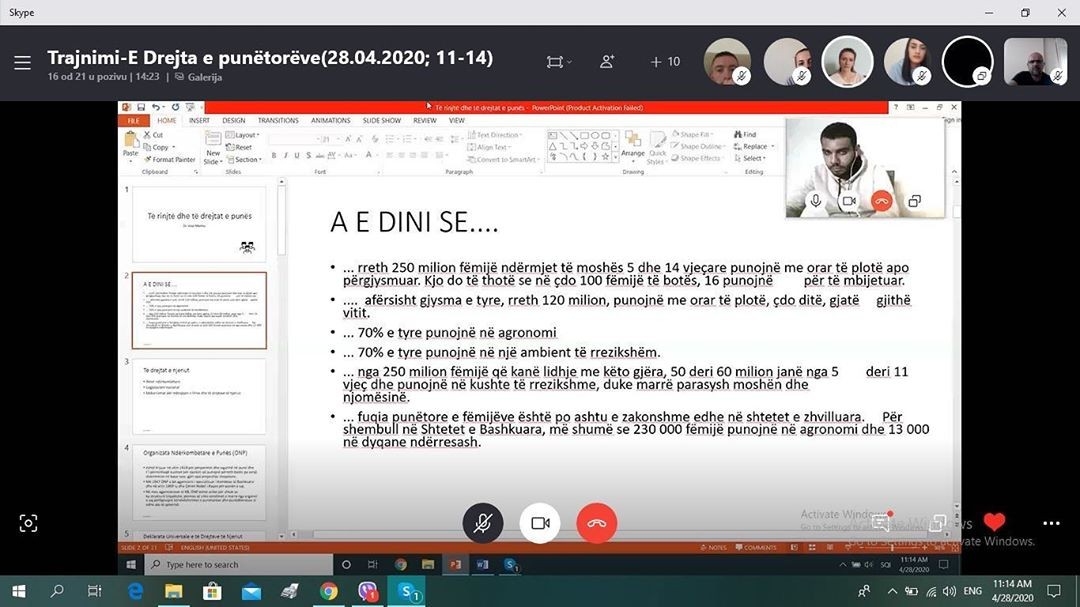Click the Replace button in Editing group
This screenshot has height=607, width=1080.
point(755,146)
